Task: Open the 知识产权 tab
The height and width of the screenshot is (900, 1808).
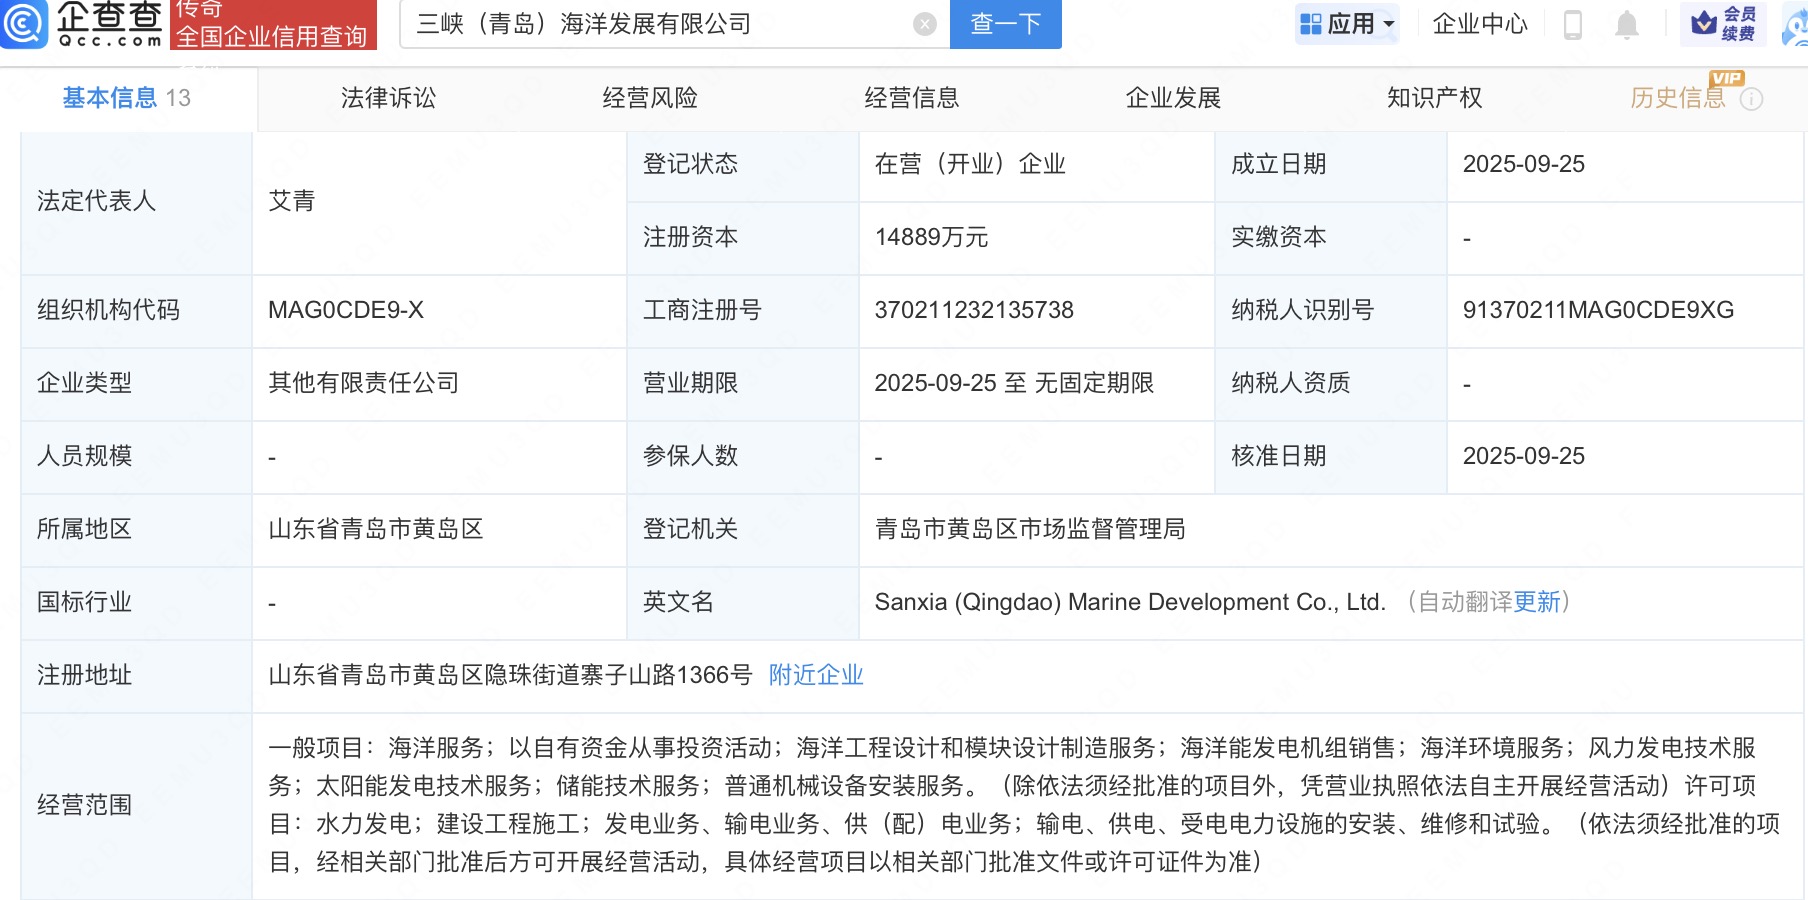Action: [x=1434, y=98]
